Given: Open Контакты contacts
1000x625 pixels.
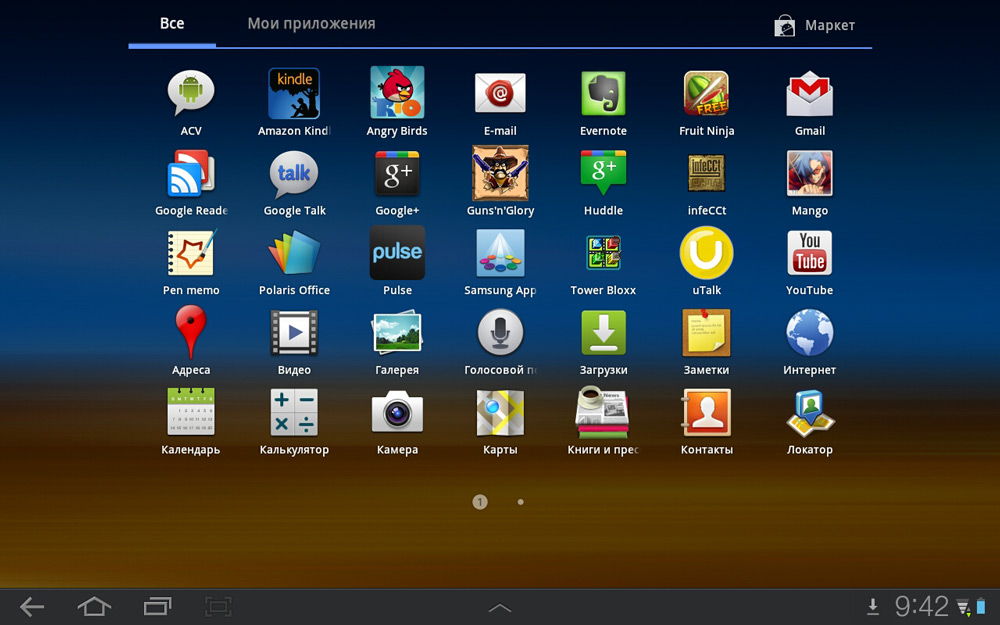Looking at the screenshot, I should pos(706,412).
